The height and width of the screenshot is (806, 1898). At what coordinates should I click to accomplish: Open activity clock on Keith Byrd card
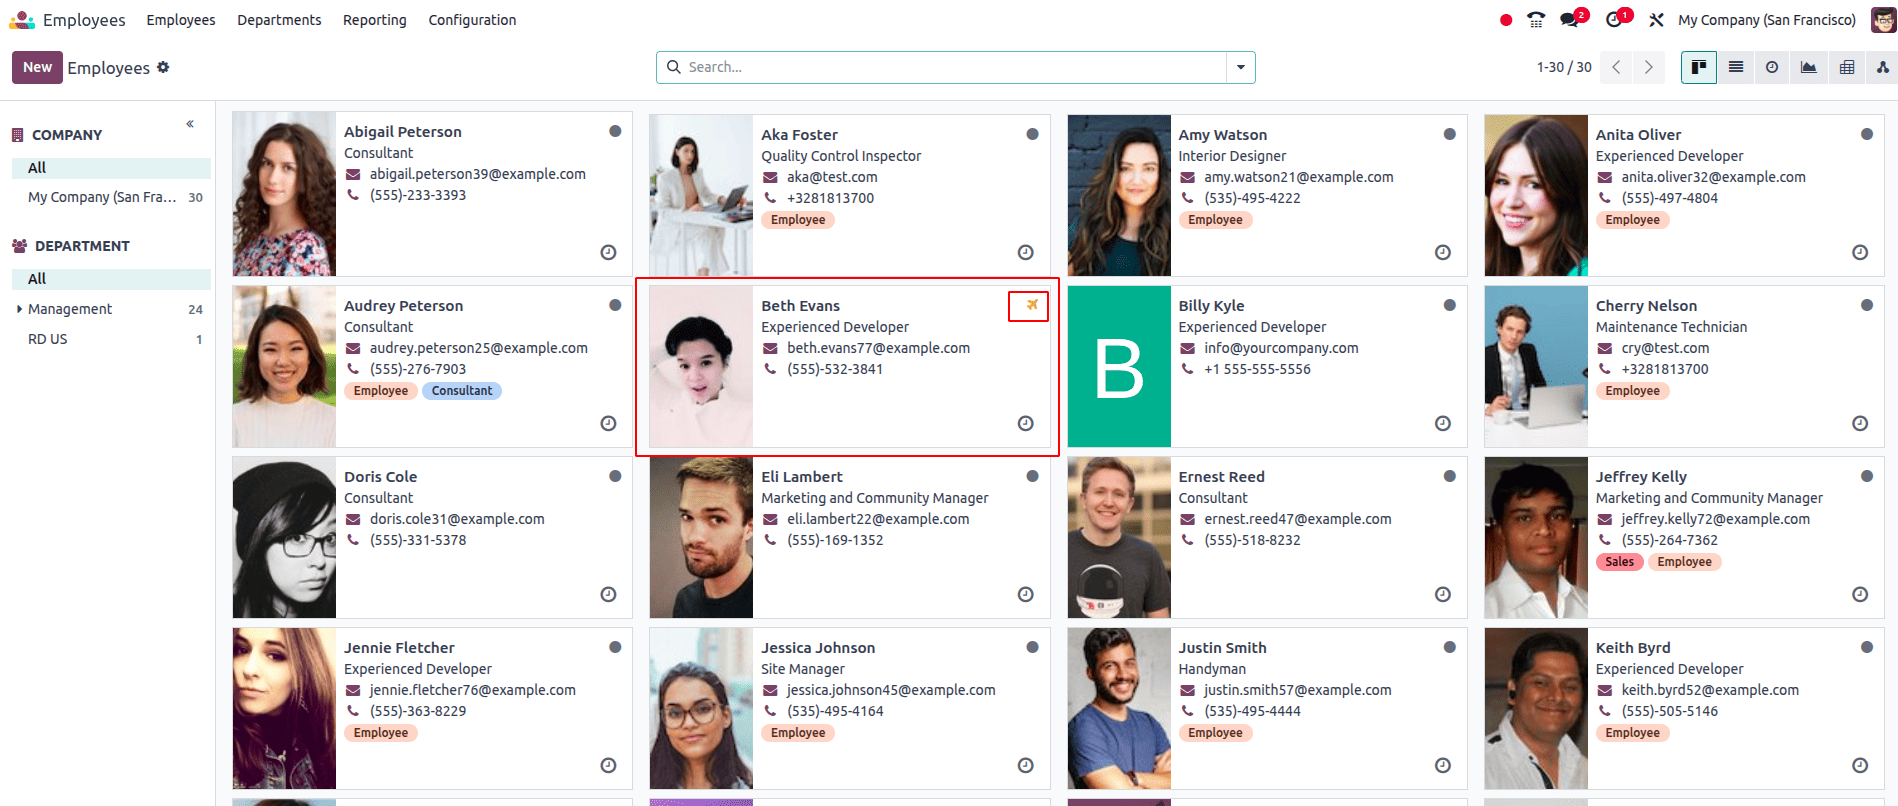click(1860, 765)
